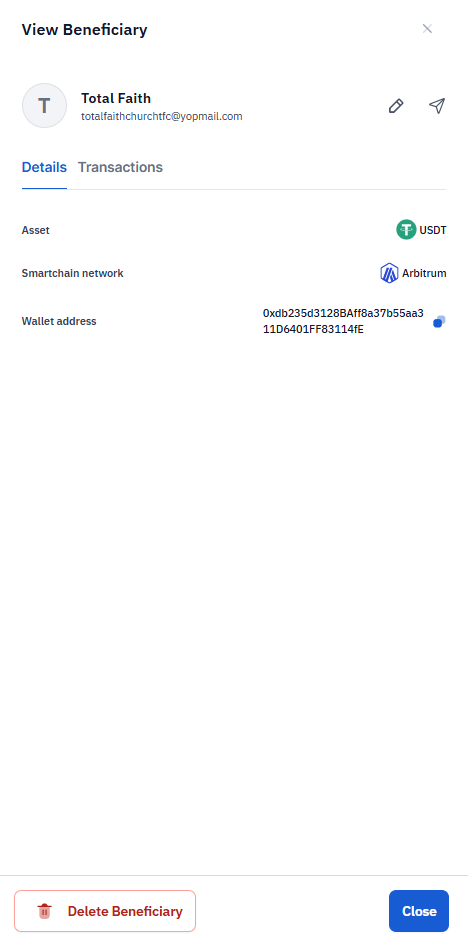Click the Delete Beneficiary button
This screenshot has height=946, width=468.
(x=105, y=911)
